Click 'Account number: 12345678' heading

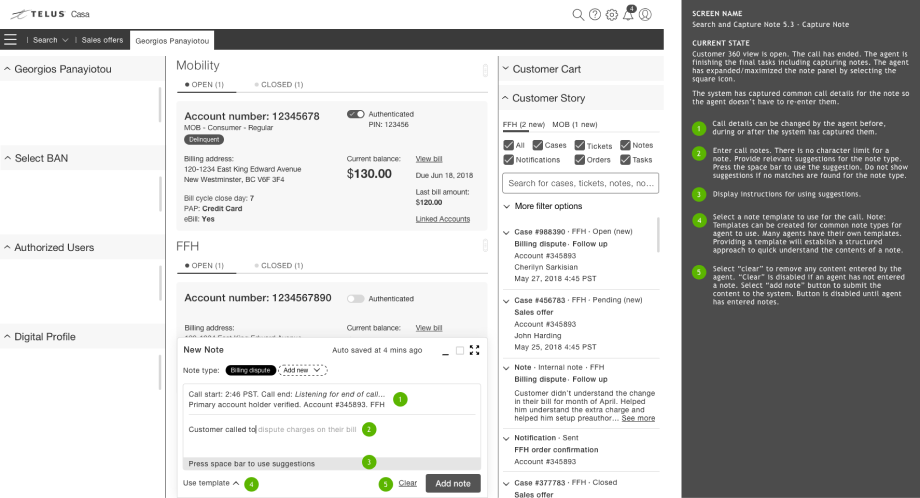[252, 116]
